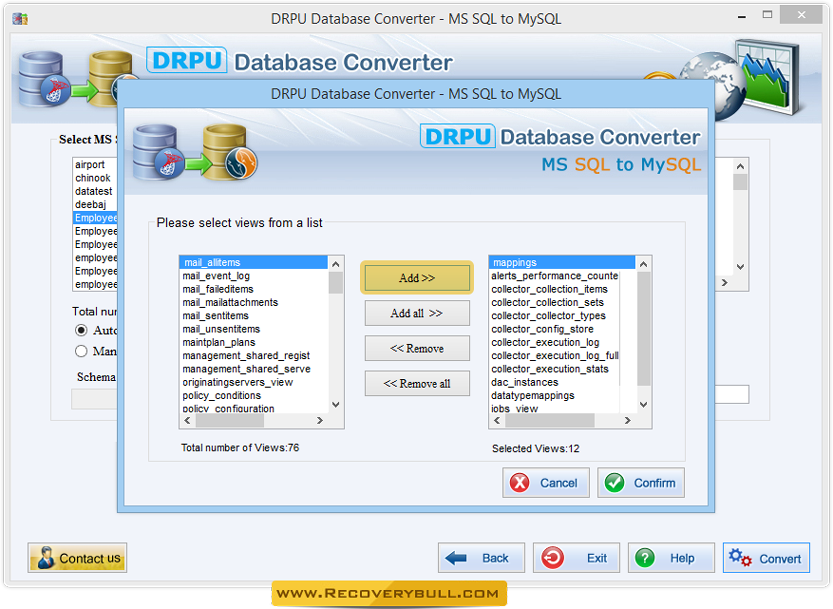Click the Add >> button

[x=416, y=277]
